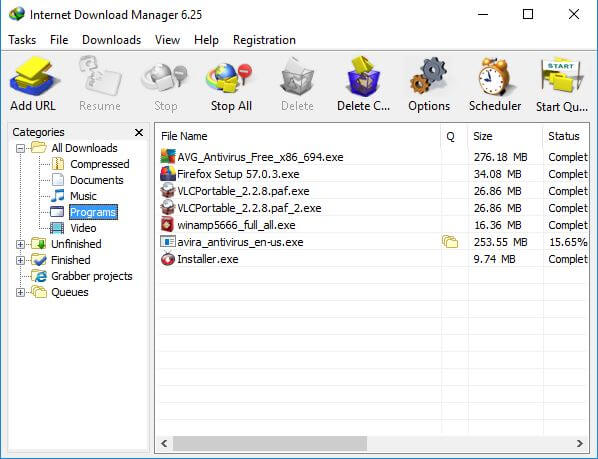Close the Categories panel

point(139,132)
